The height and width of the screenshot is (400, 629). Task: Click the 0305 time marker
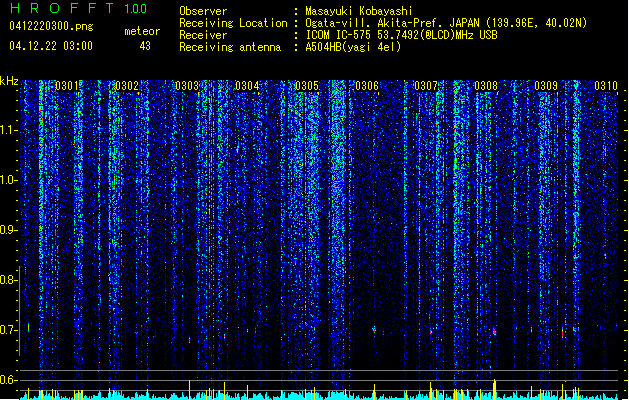307,86
